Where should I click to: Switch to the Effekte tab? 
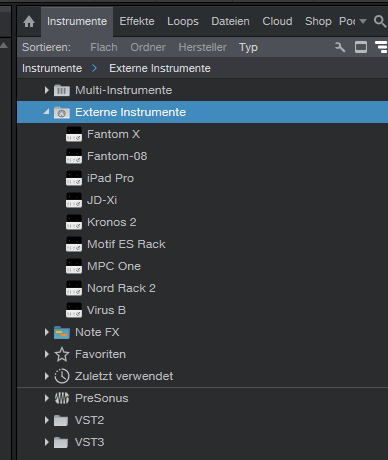tap(137, 21)
